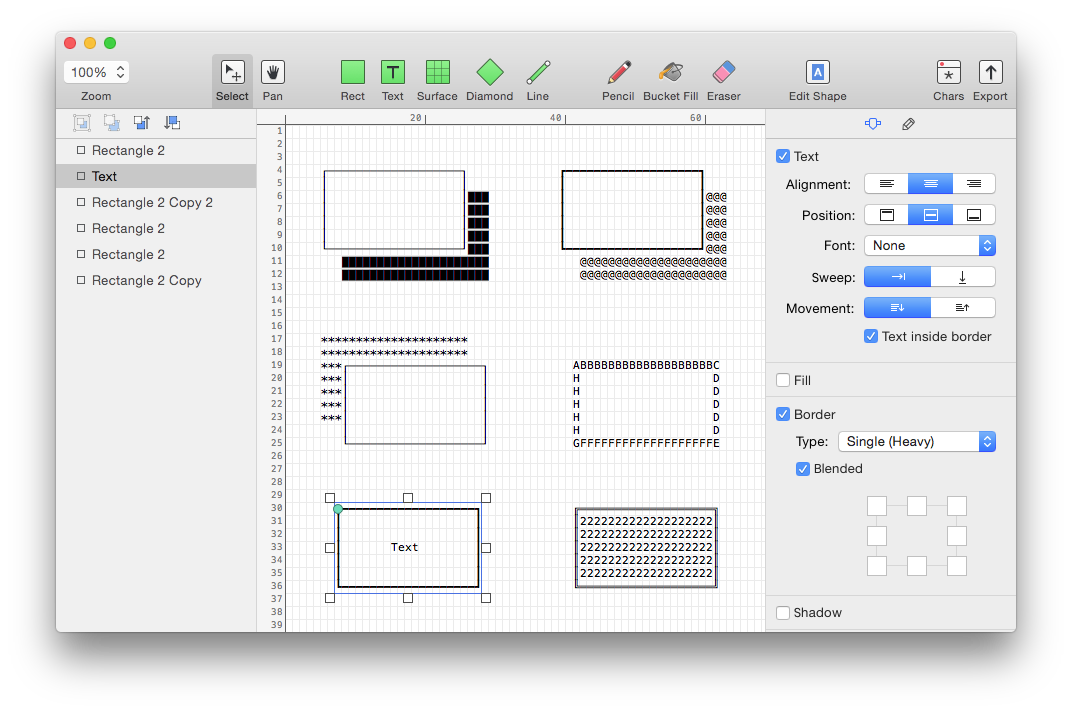Open the Chars palette
The height and width of the screenshot is (712, 1072).
pos(948,73)
